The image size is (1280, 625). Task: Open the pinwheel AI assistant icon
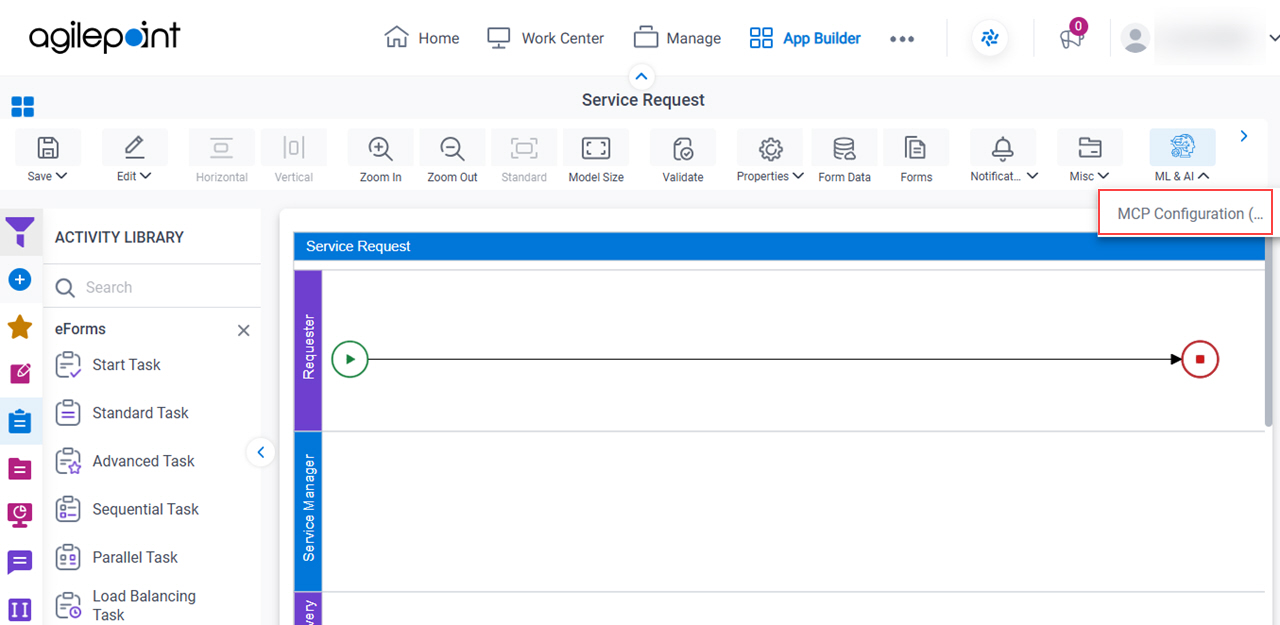(990, 38)
